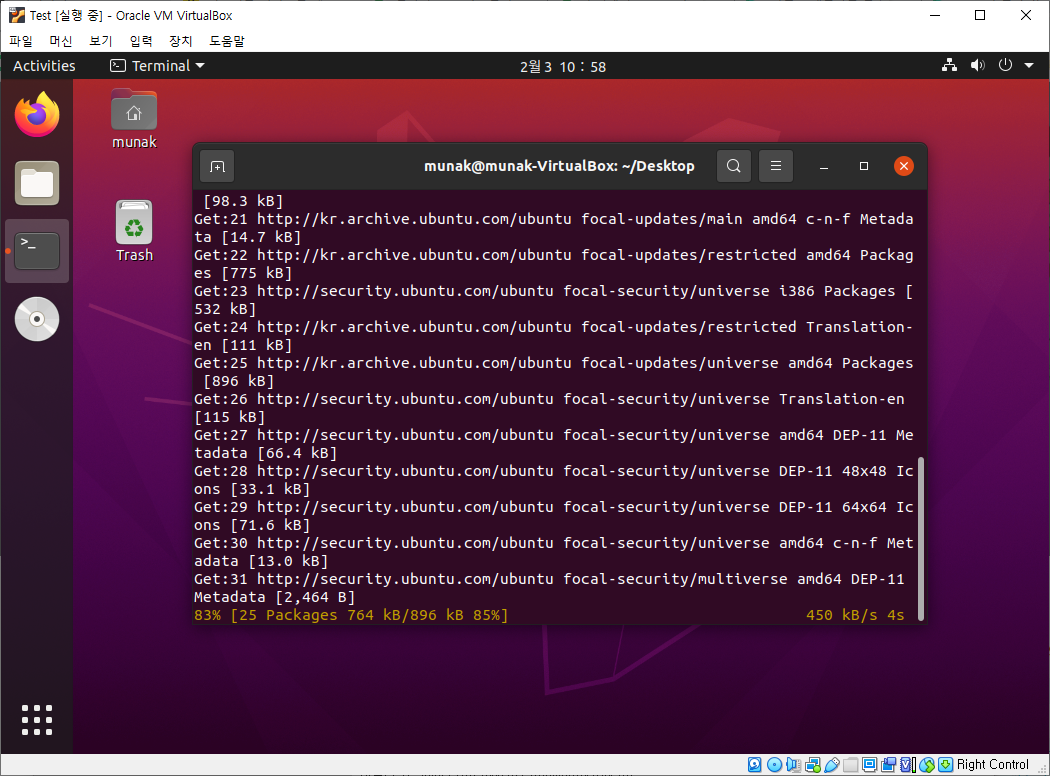Click the VirtualBox window title bar icon
The height and width of the screenshot is (776, 1050).
(17, 15)
